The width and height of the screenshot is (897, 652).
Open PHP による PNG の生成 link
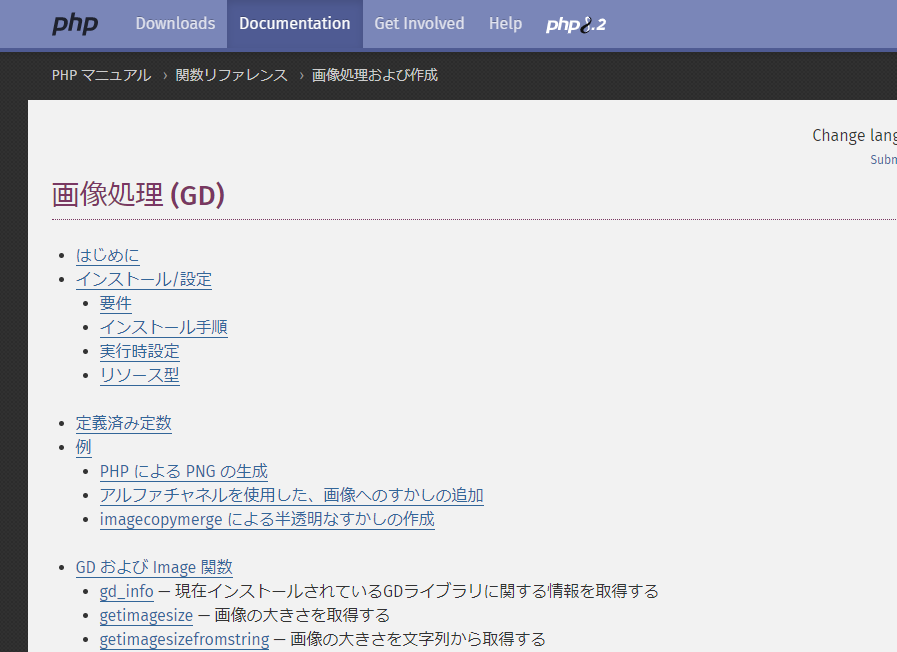[x=184, y=471]
